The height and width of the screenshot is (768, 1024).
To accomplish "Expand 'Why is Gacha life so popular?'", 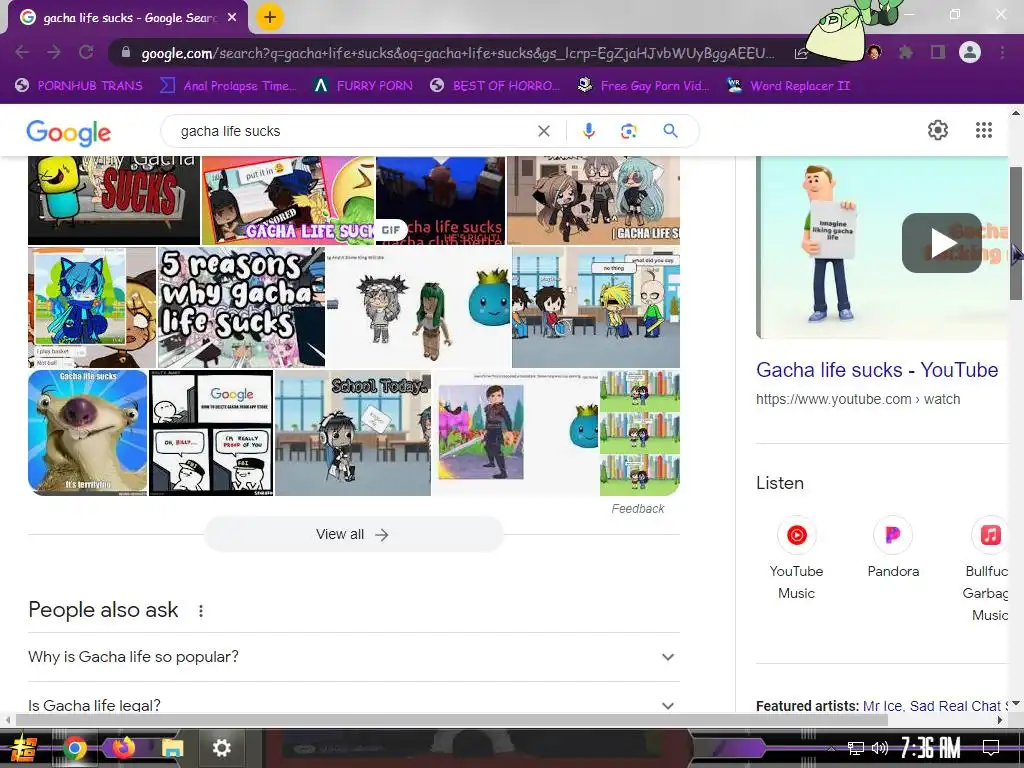I will [353, 657].
